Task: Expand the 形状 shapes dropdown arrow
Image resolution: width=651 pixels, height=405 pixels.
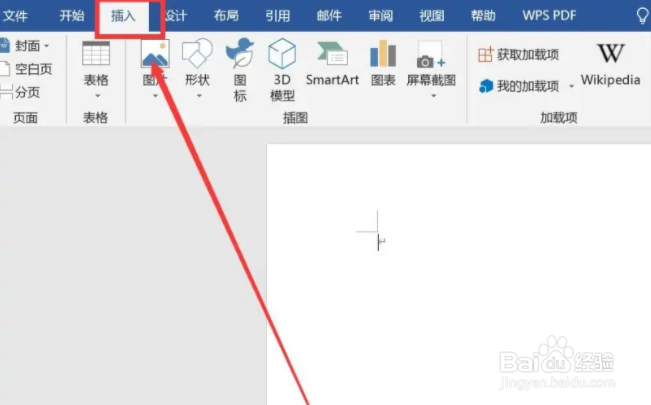Action: pos(199,96)
